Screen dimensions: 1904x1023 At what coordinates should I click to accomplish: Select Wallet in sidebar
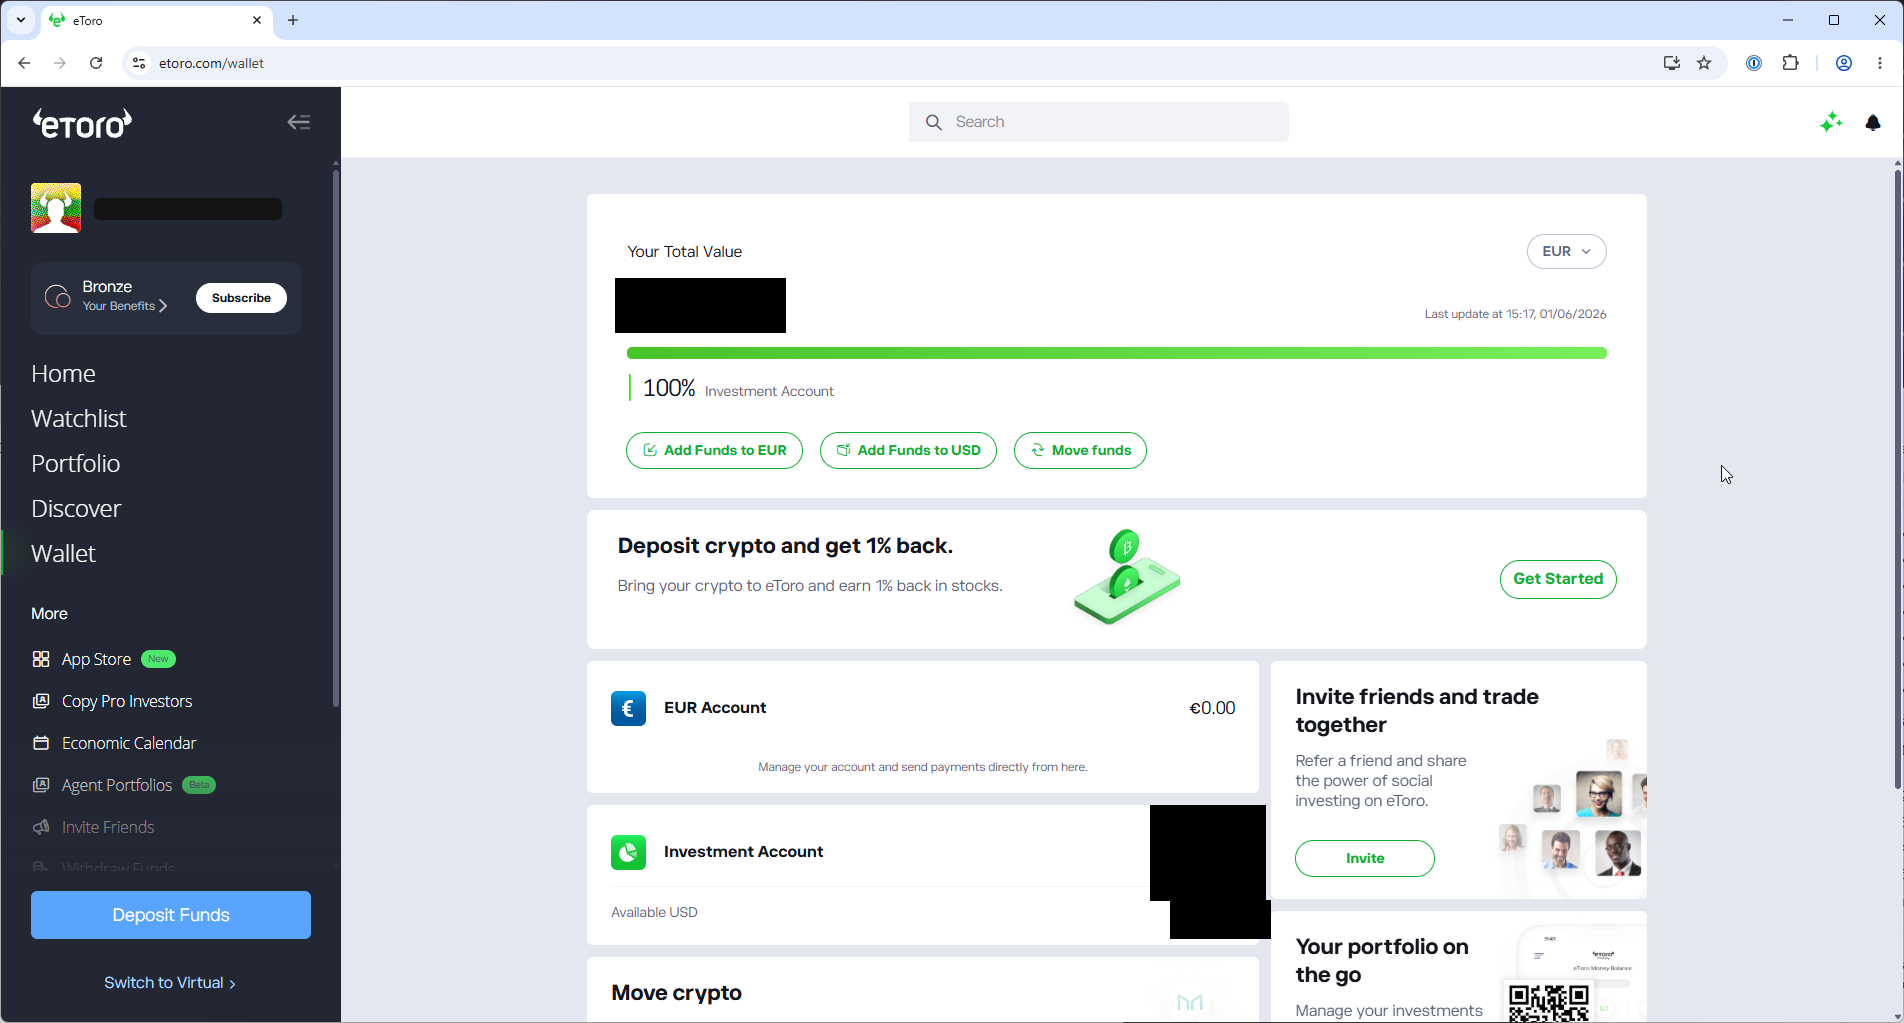coord(63,553)
